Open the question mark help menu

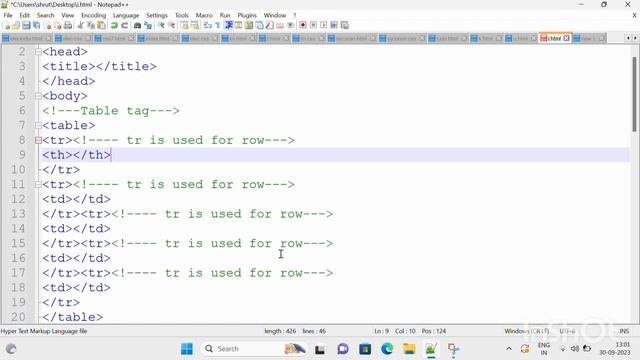coord(294,15)
